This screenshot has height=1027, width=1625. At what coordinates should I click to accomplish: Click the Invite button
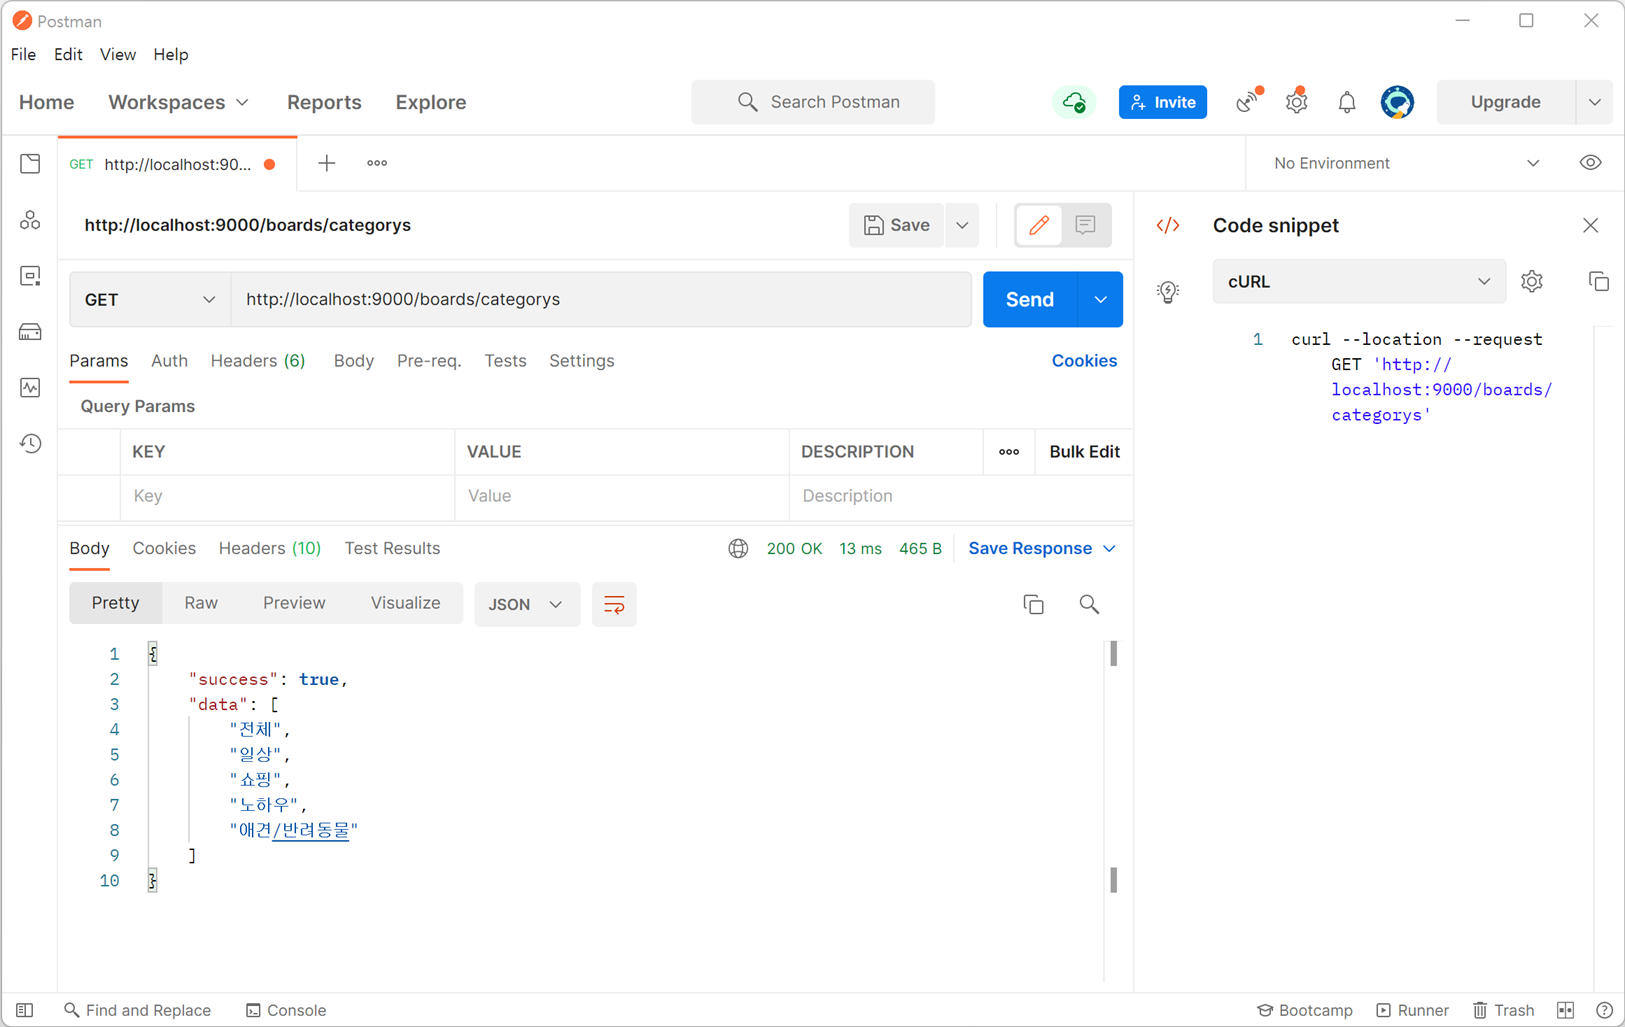1163,102
